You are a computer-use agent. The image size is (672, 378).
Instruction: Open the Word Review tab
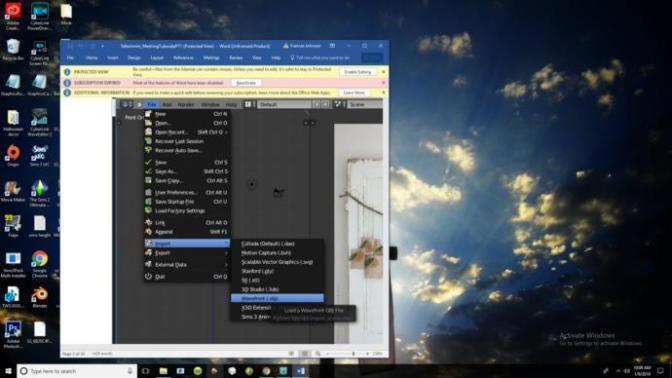pyautogui.click(x=236, y=57)
